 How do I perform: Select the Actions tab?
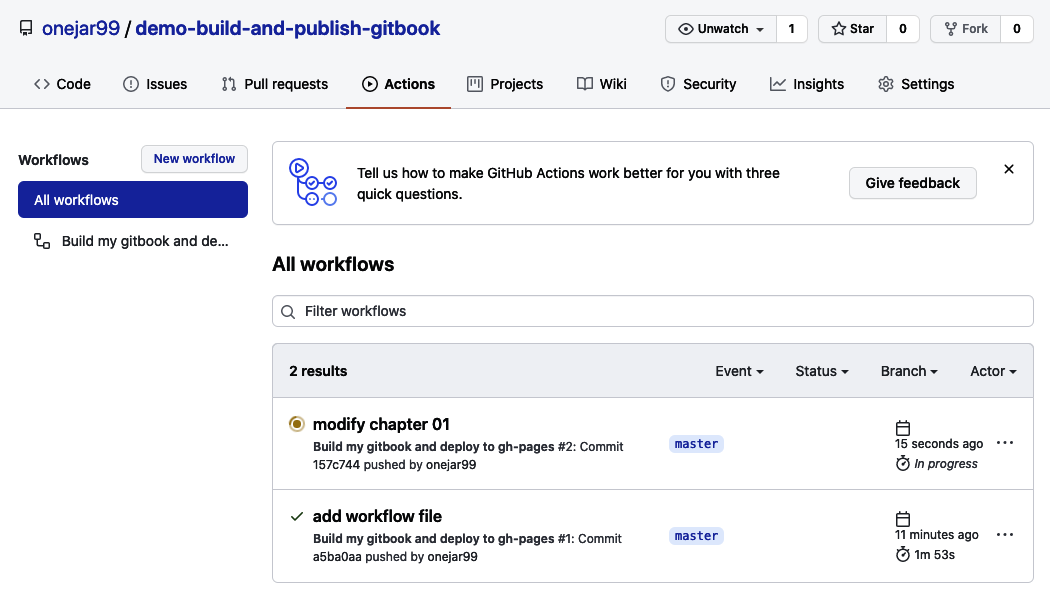tap(398, 84)
